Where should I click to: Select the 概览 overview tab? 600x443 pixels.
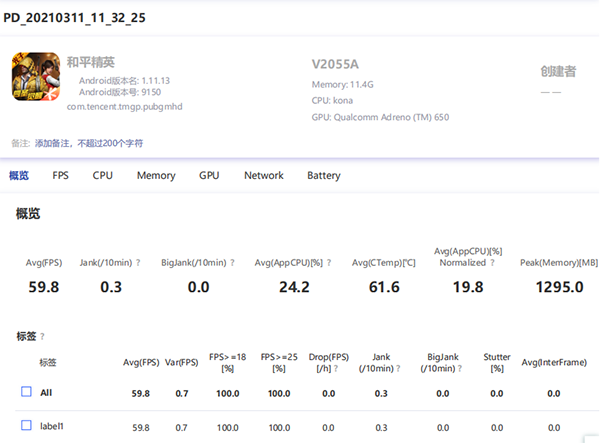pyautogui.click(x=19, y=176)
